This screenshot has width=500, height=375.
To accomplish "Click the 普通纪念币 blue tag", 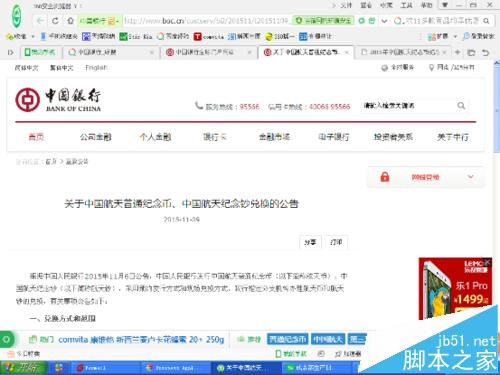I will [x=288, y=339].
